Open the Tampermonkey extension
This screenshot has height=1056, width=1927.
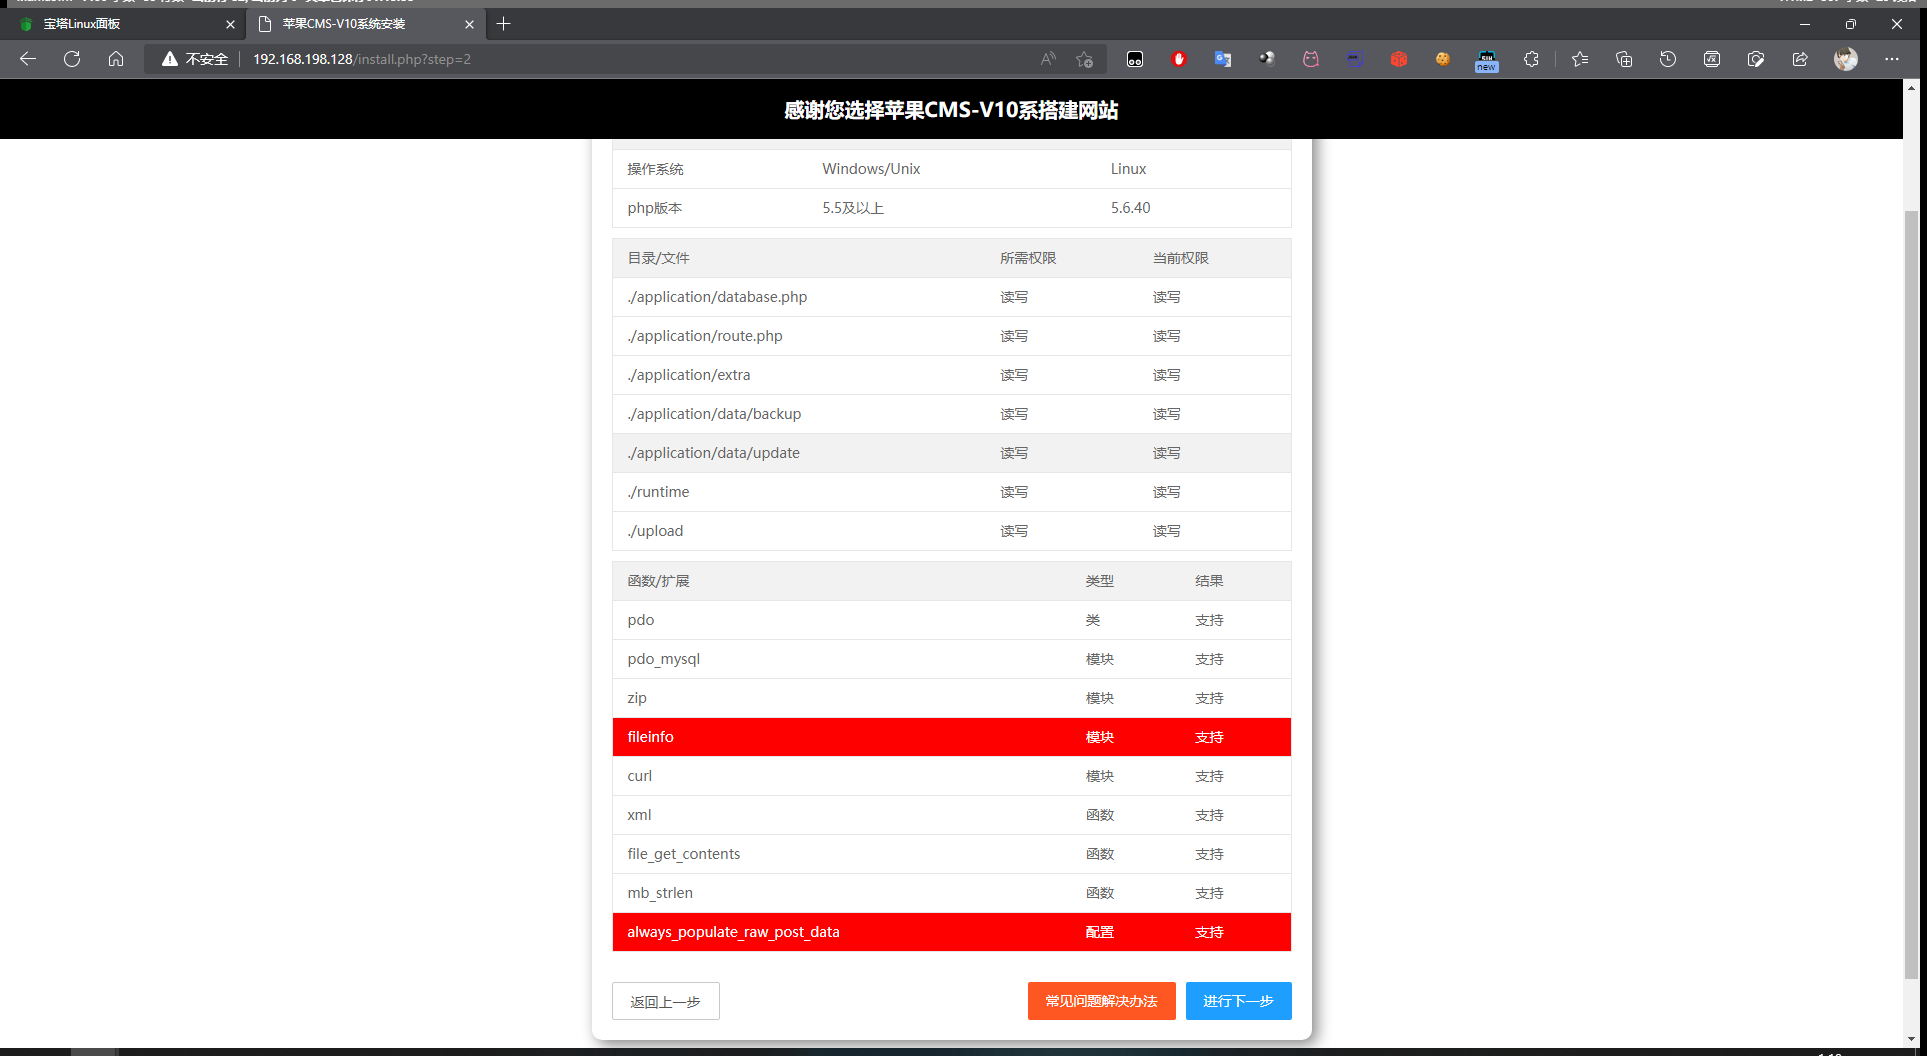1135,59
